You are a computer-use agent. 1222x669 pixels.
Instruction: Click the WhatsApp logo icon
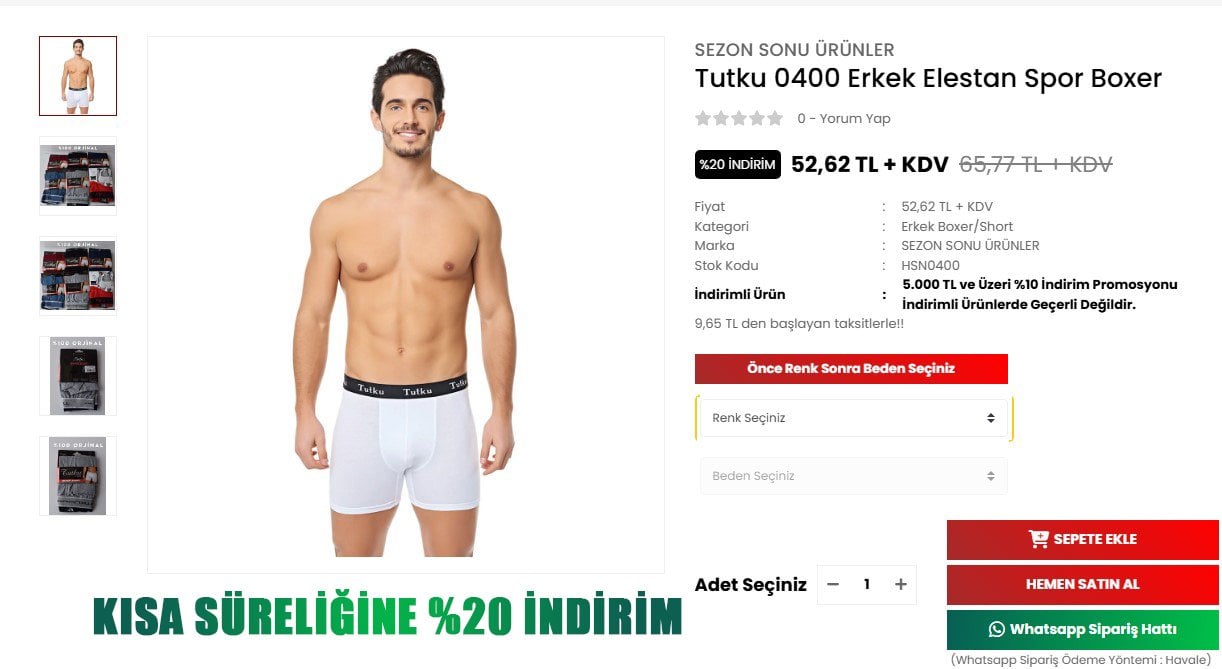tap(996, 630)
